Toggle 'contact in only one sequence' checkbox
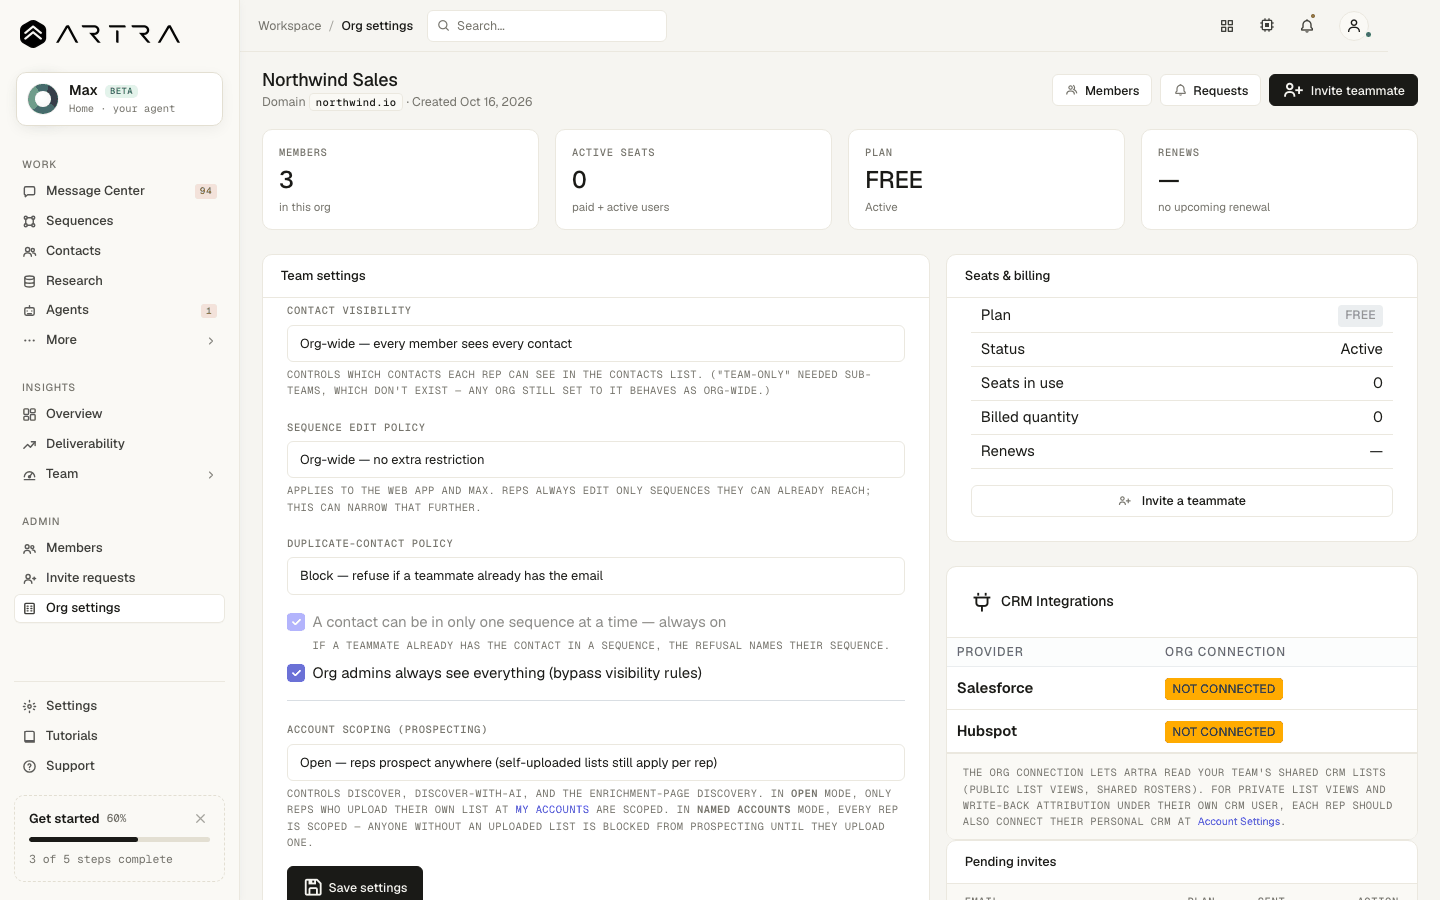 (x=296, y=622)
